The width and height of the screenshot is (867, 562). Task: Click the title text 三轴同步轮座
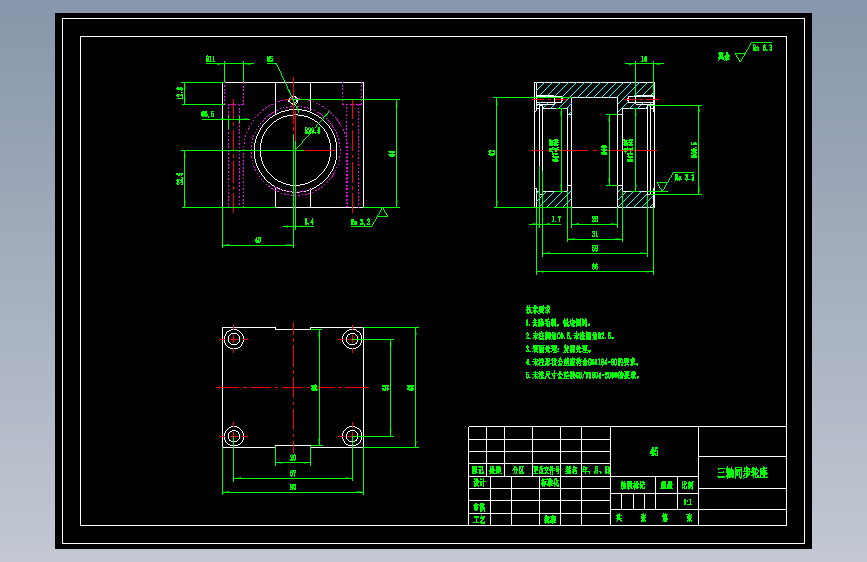pyautogui.click(x=742, y=473)
